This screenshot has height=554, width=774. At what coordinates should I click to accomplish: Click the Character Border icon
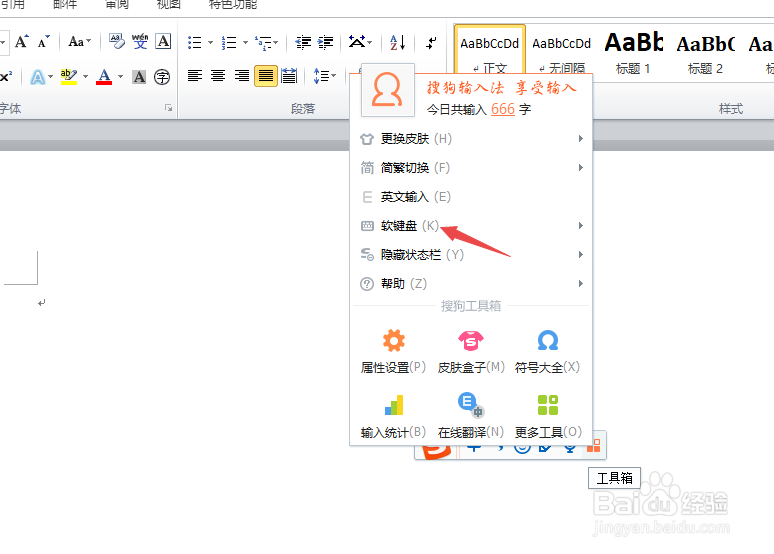tap(163, 41)
